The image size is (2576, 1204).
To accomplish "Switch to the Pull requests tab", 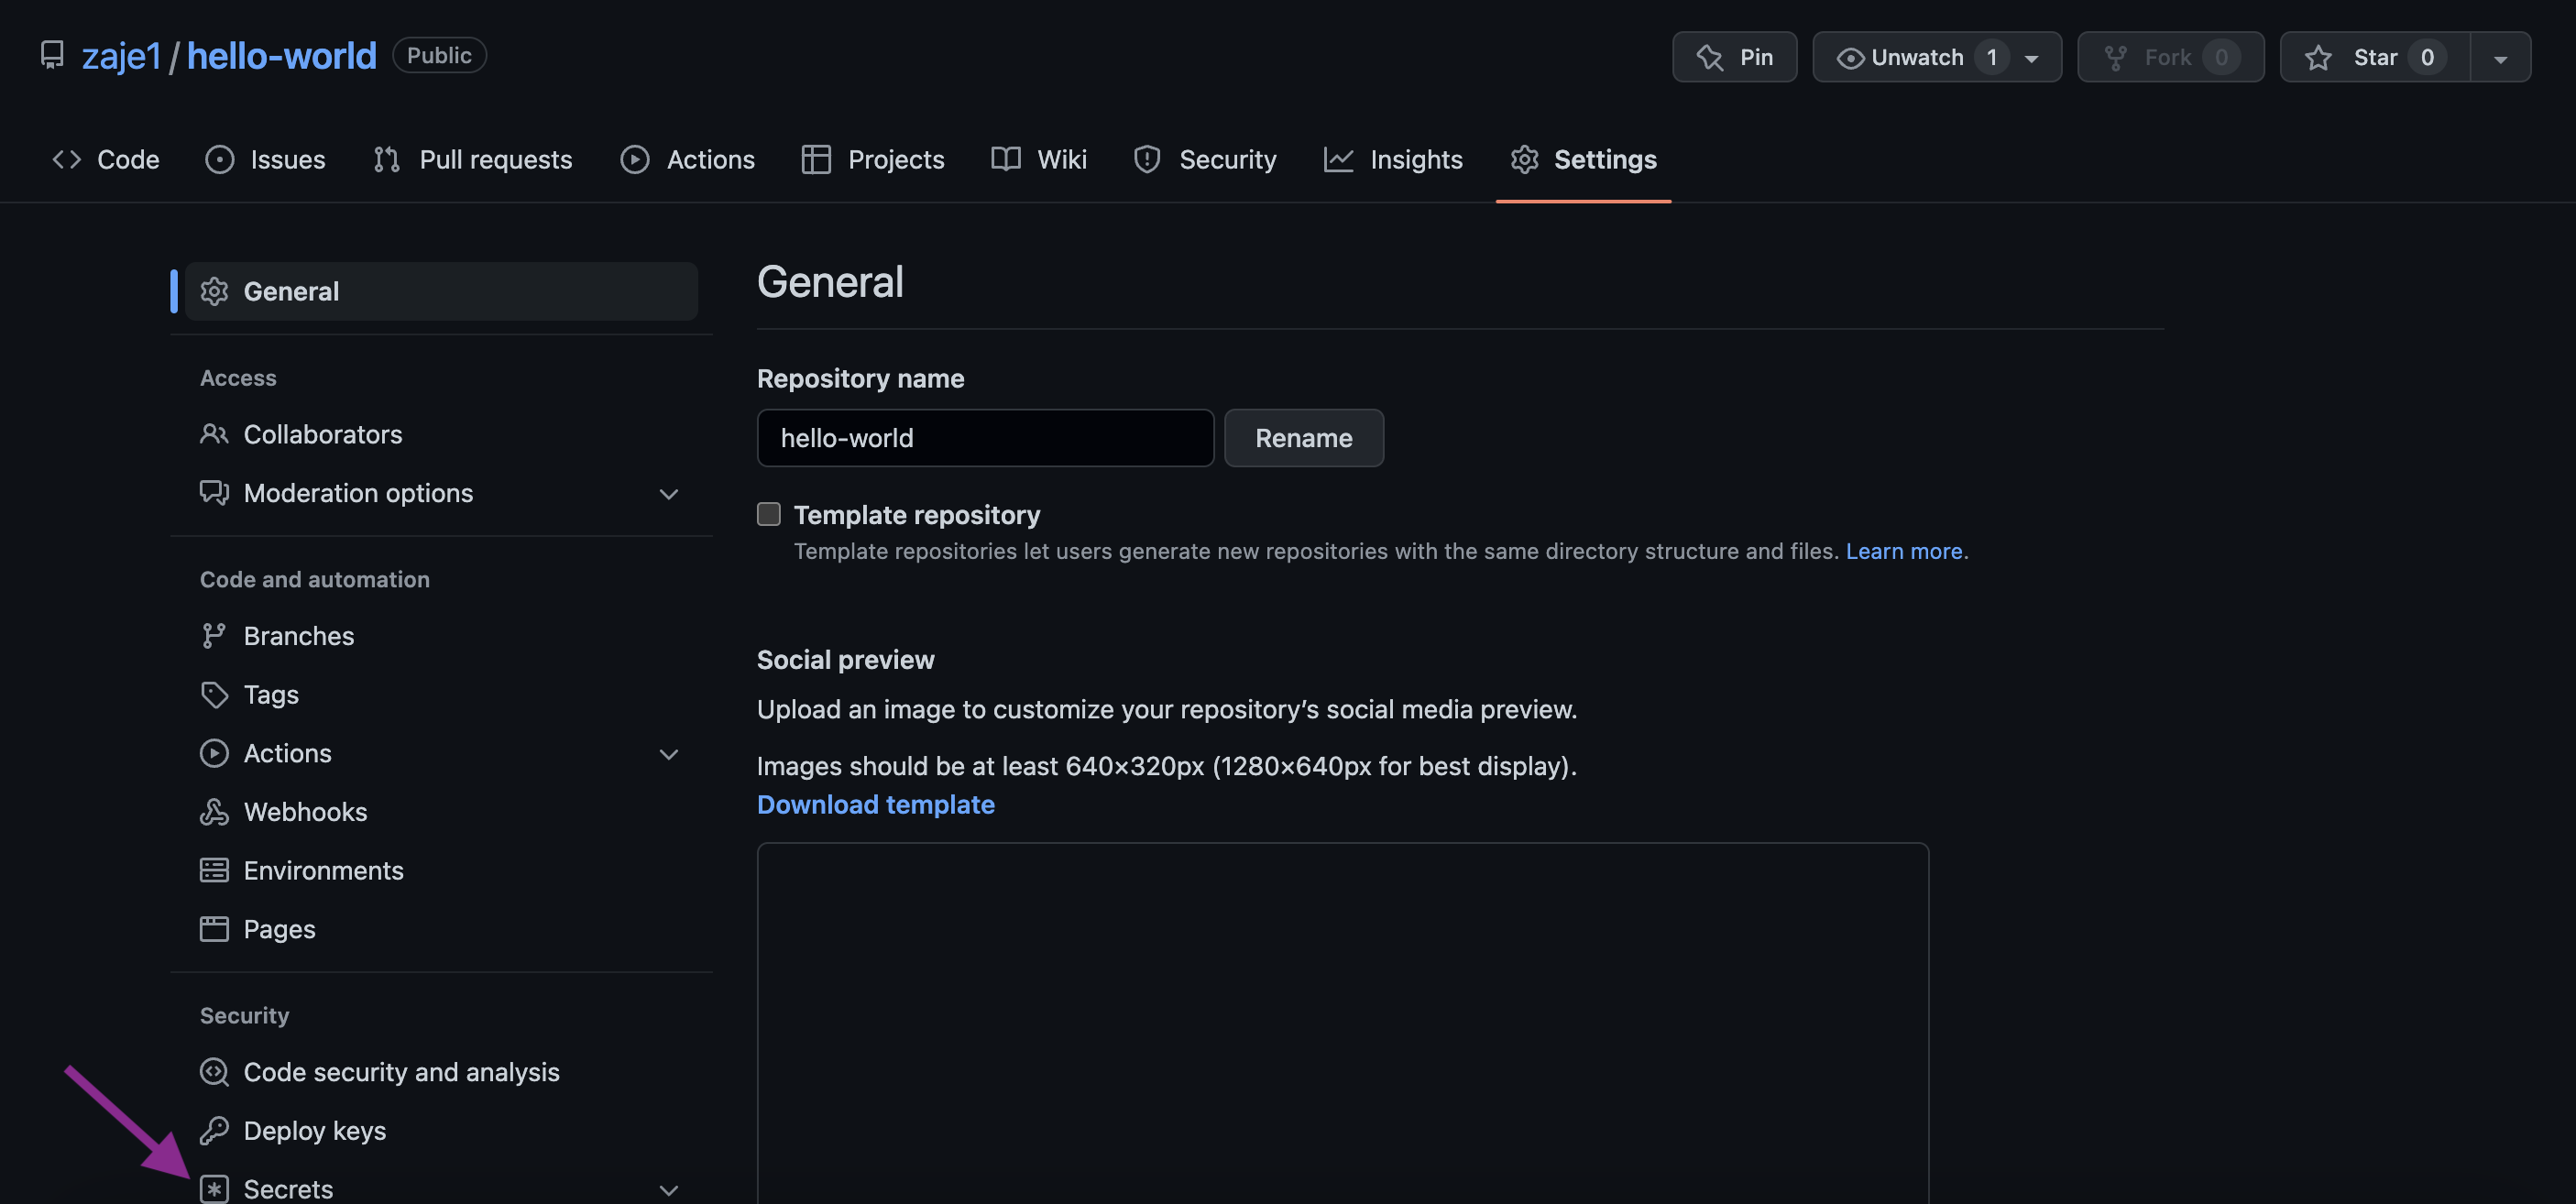I will point(472,159).
